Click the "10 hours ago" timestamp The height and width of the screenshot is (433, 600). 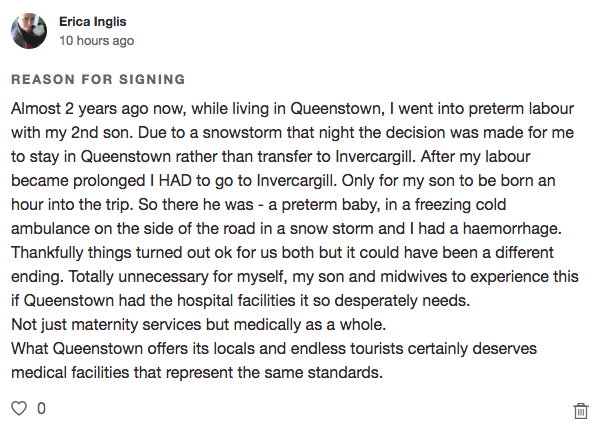[96, 41]
